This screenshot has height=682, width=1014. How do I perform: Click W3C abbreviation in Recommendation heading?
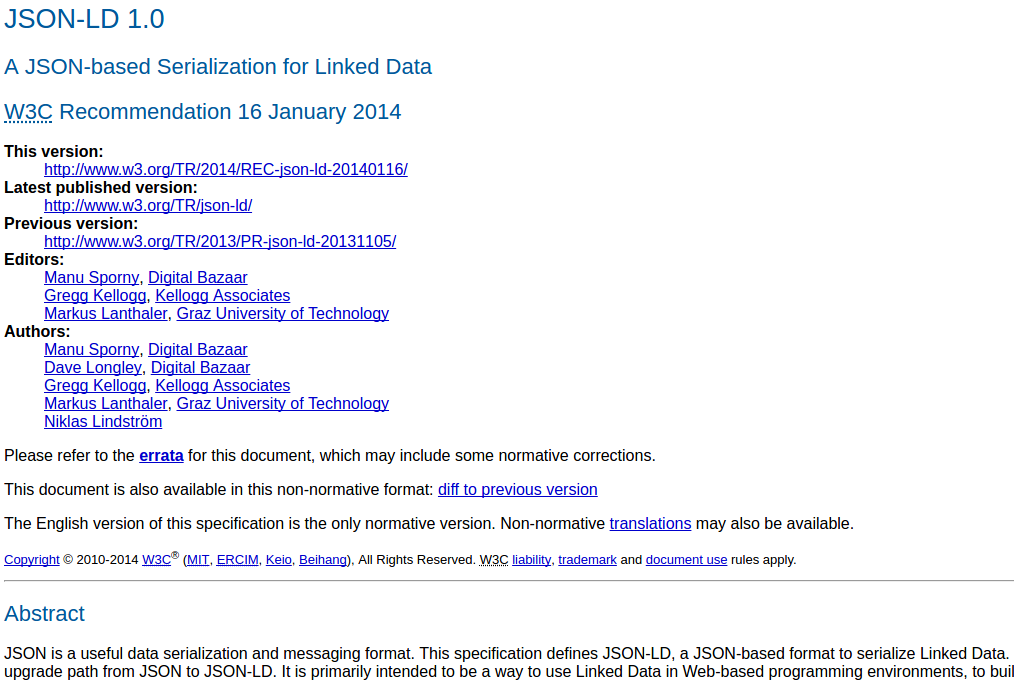(28, 112)
